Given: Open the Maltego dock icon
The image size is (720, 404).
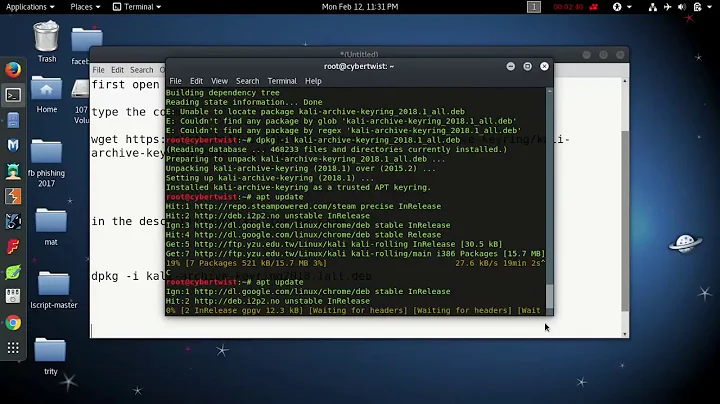Looking at the screenshot, I should (13, 222).
